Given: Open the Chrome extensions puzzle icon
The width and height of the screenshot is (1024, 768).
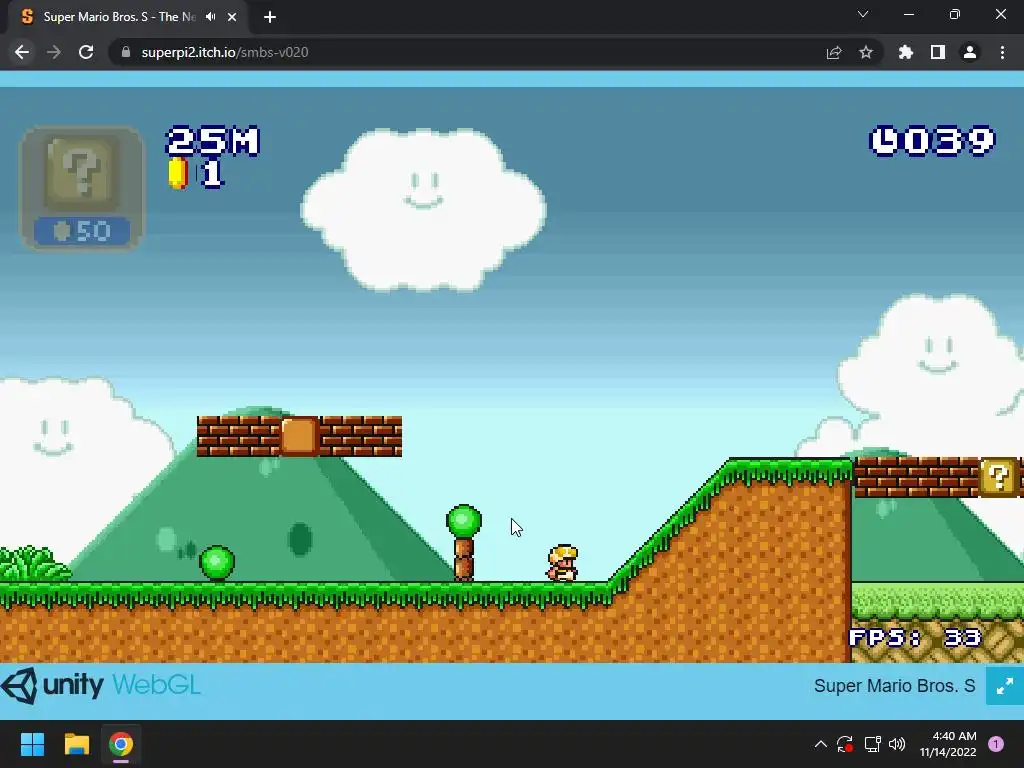Looking at the screenshot, I should 906,52.
